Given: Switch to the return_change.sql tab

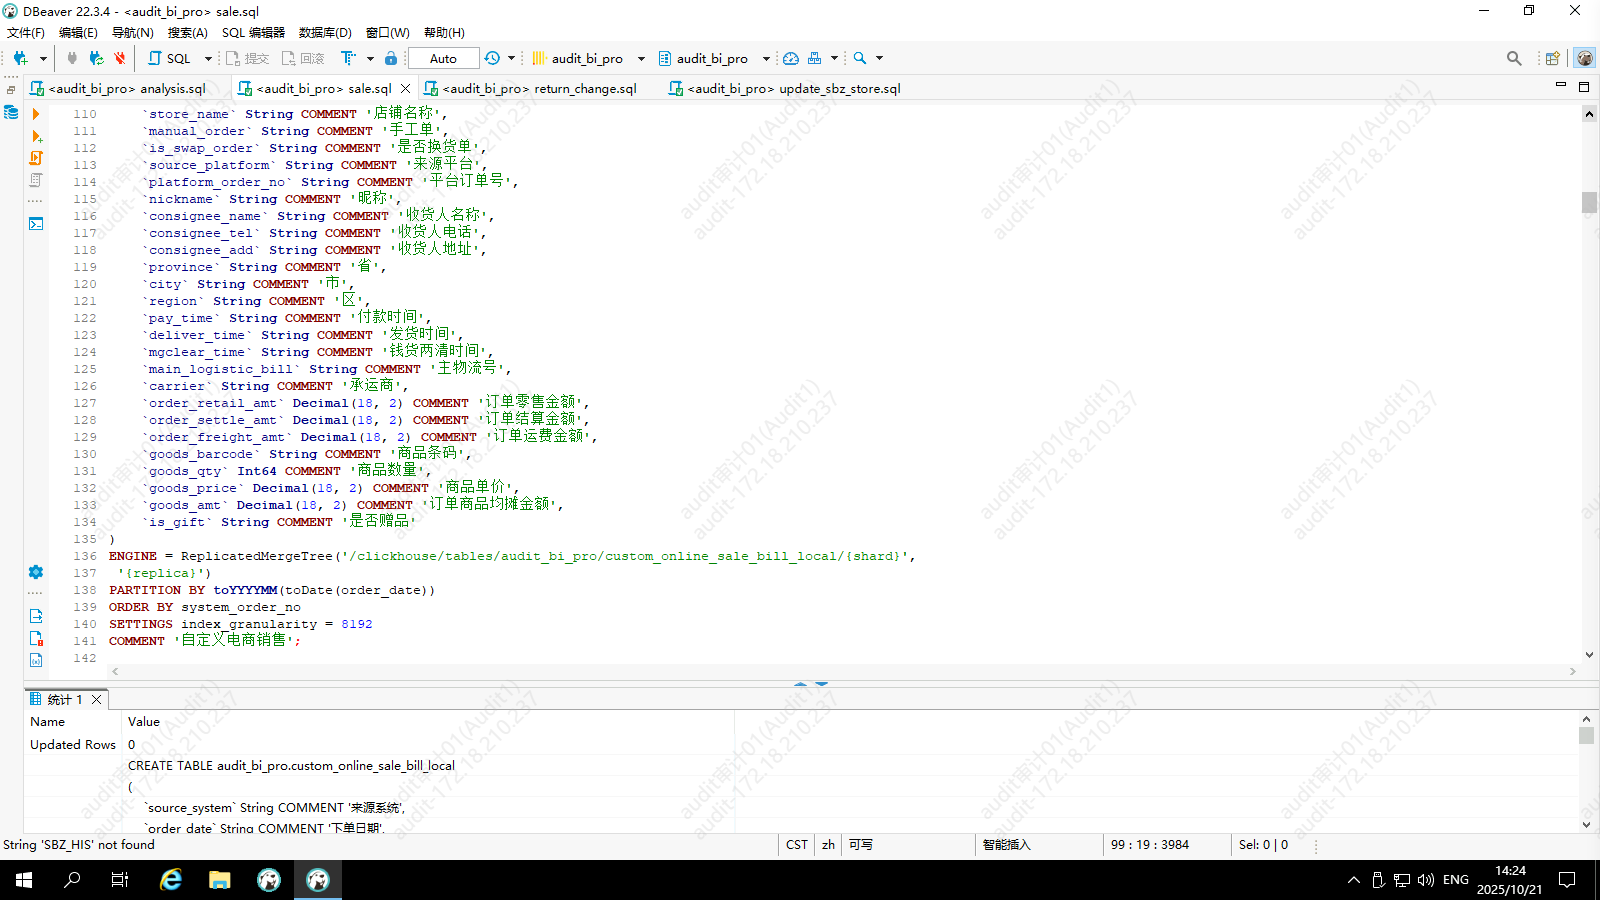Looking at the screenshot, I should coord(539,88).
